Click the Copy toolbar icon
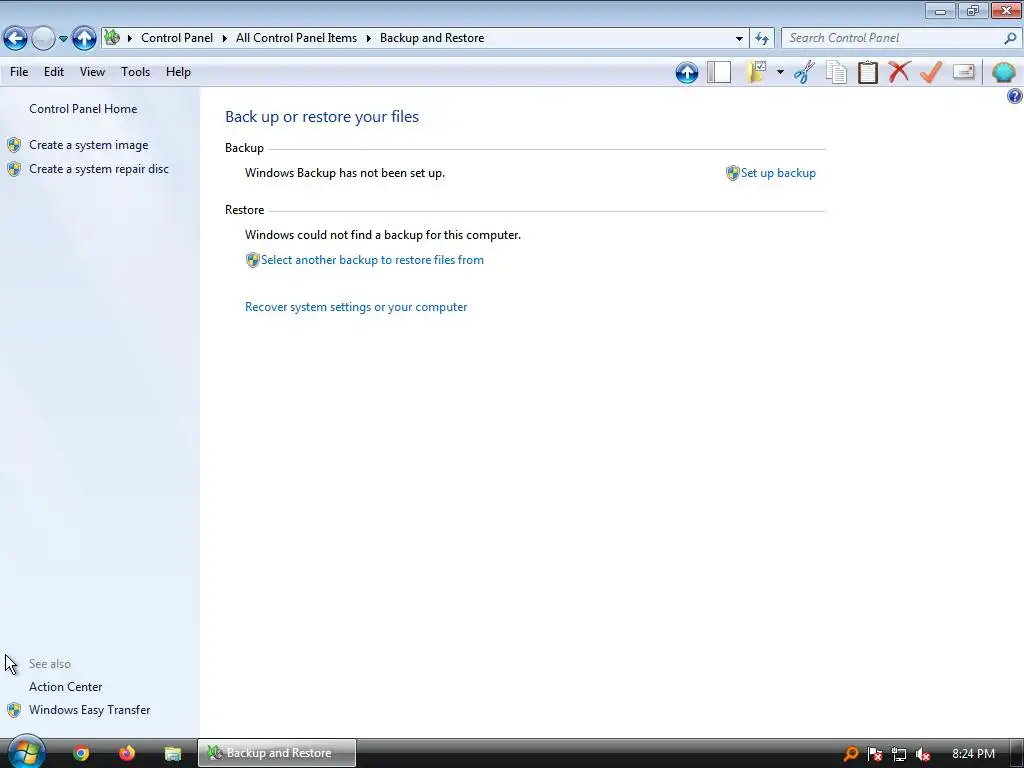 point(836,72)
